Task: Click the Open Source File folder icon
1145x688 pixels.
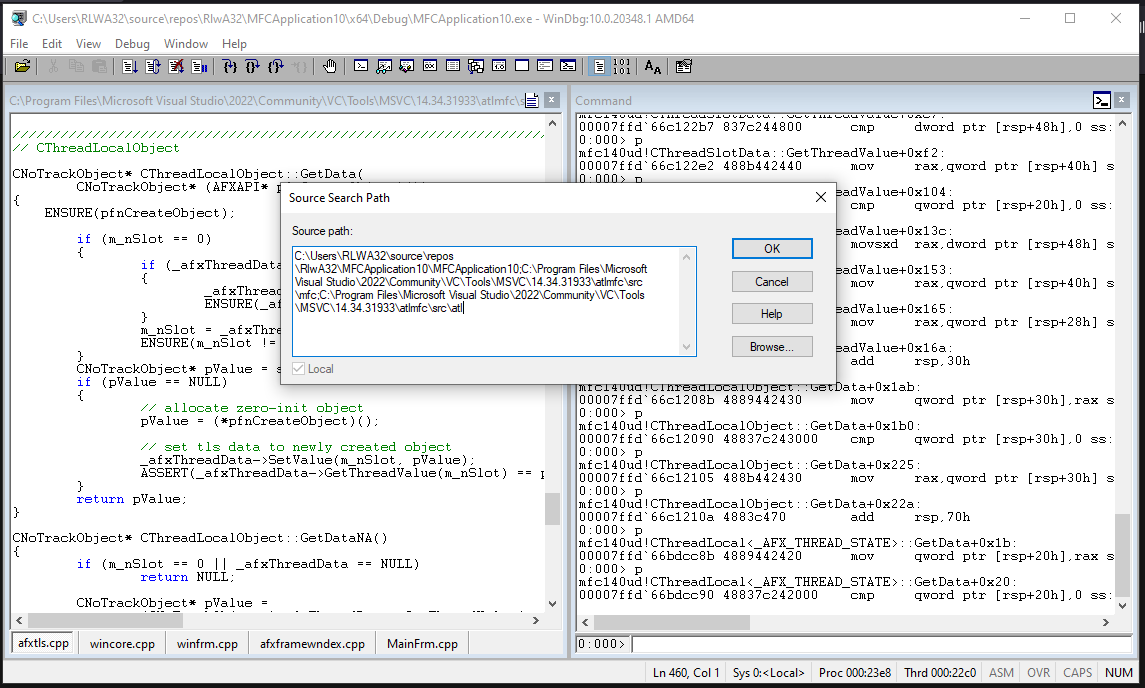Action: point(22,67)
